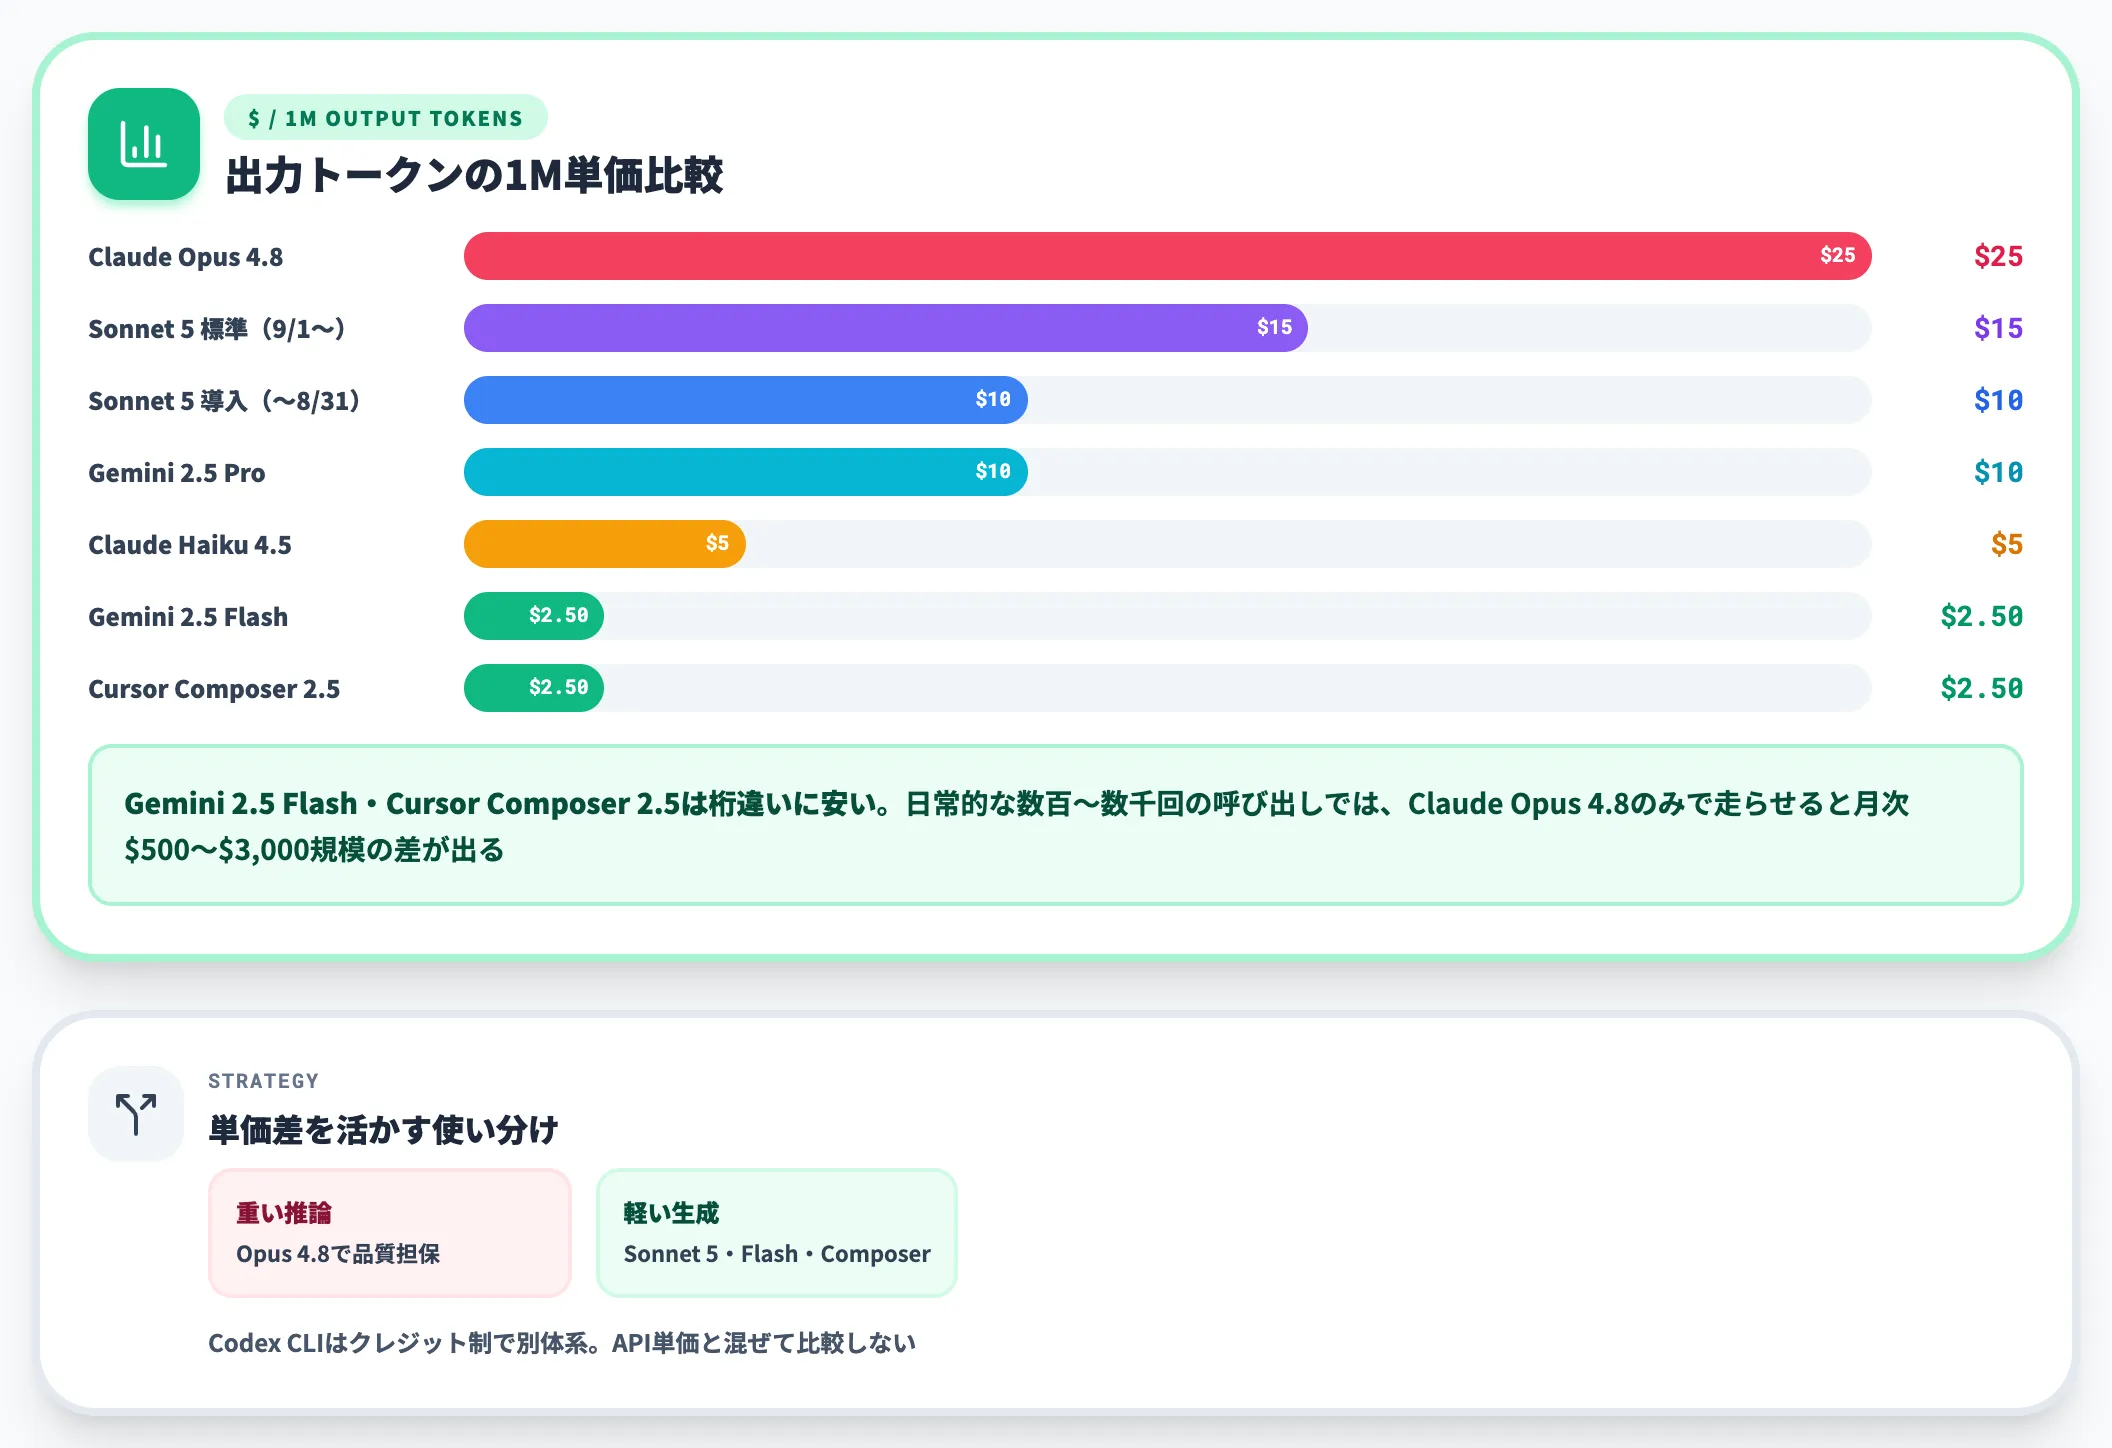Click the green bar chart icon
Viewport: 2112px width, 1448px height.
click(x=144, y=144)
